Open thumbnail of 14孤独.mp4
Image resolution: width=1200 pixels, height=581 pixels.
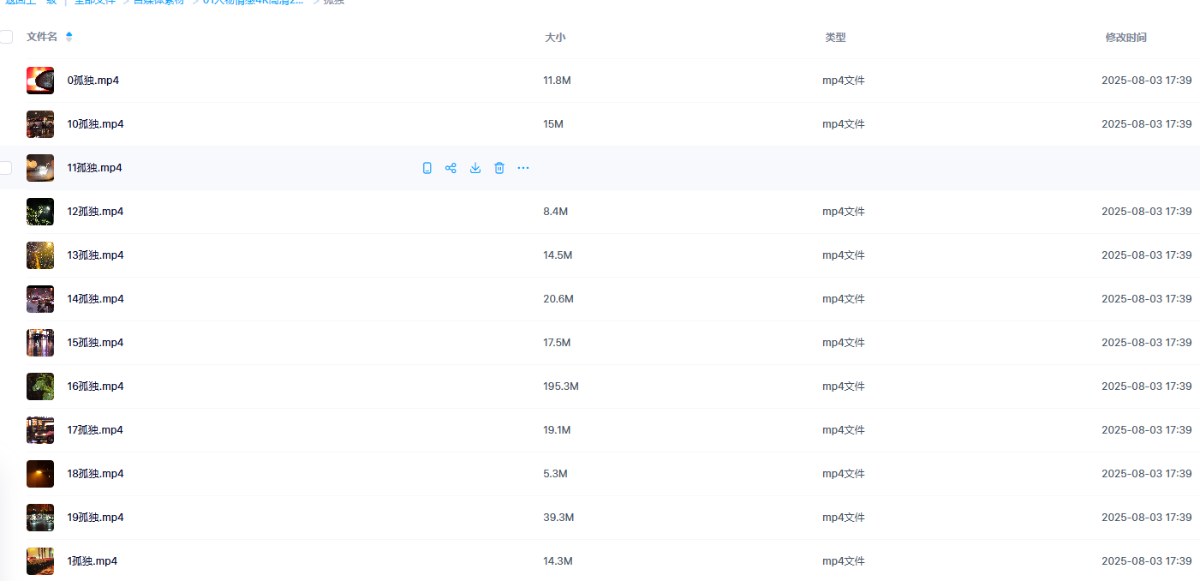pos(40,299)
